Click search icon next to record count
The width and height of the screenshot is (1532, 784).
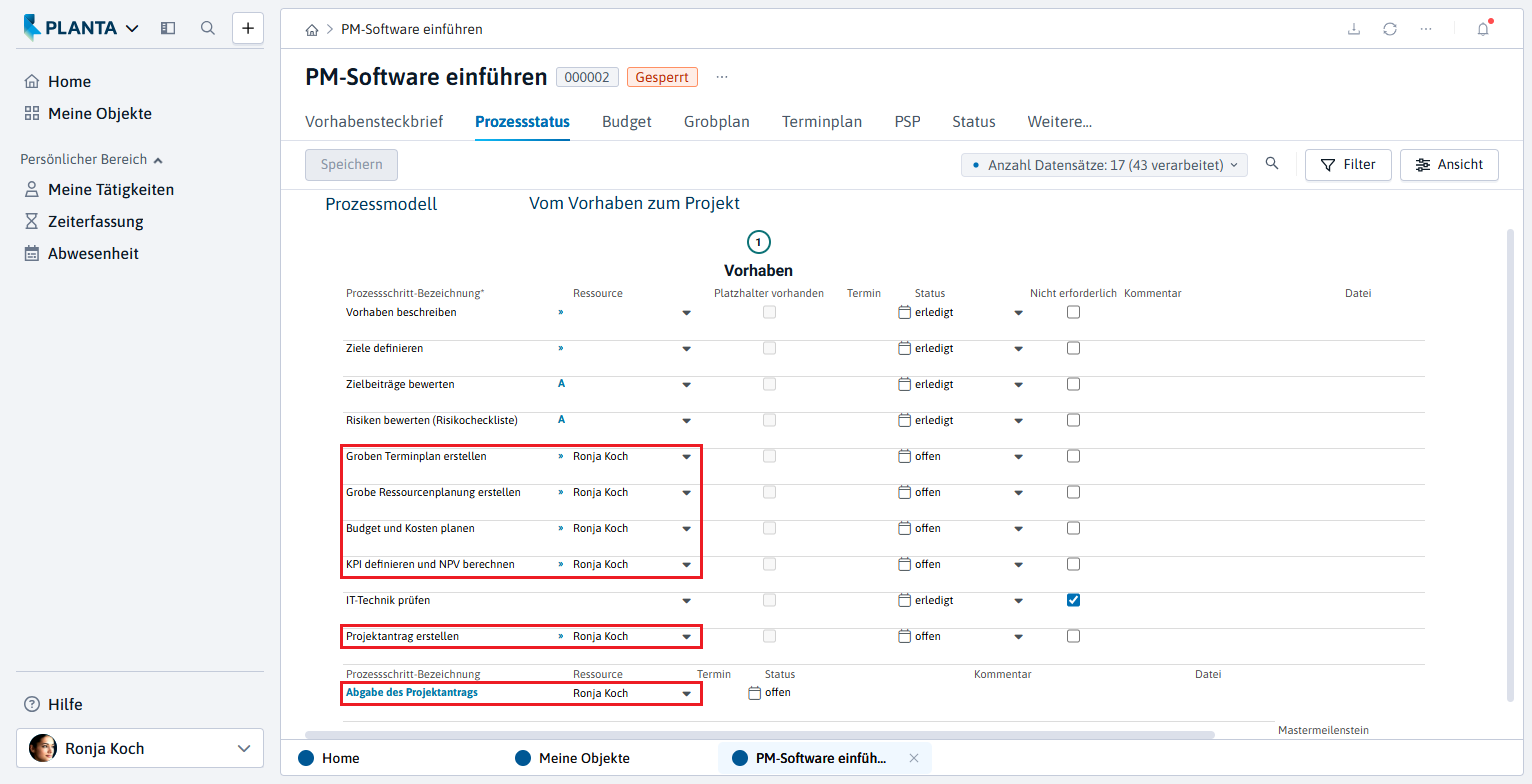tap(1272, 164)
